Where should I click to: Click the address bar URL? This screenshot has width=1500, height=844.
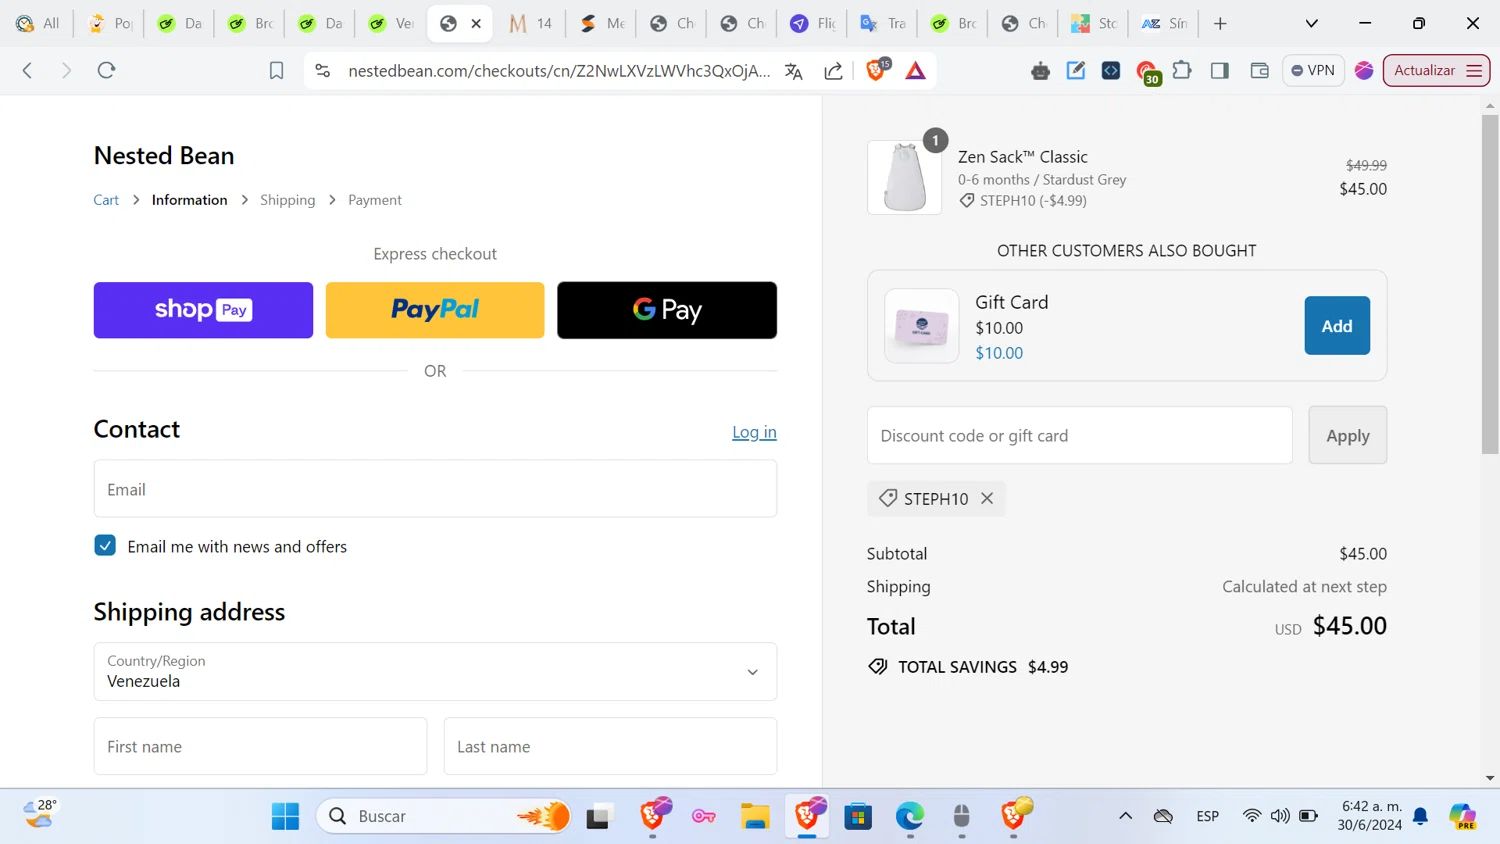(x=559, y=71)
